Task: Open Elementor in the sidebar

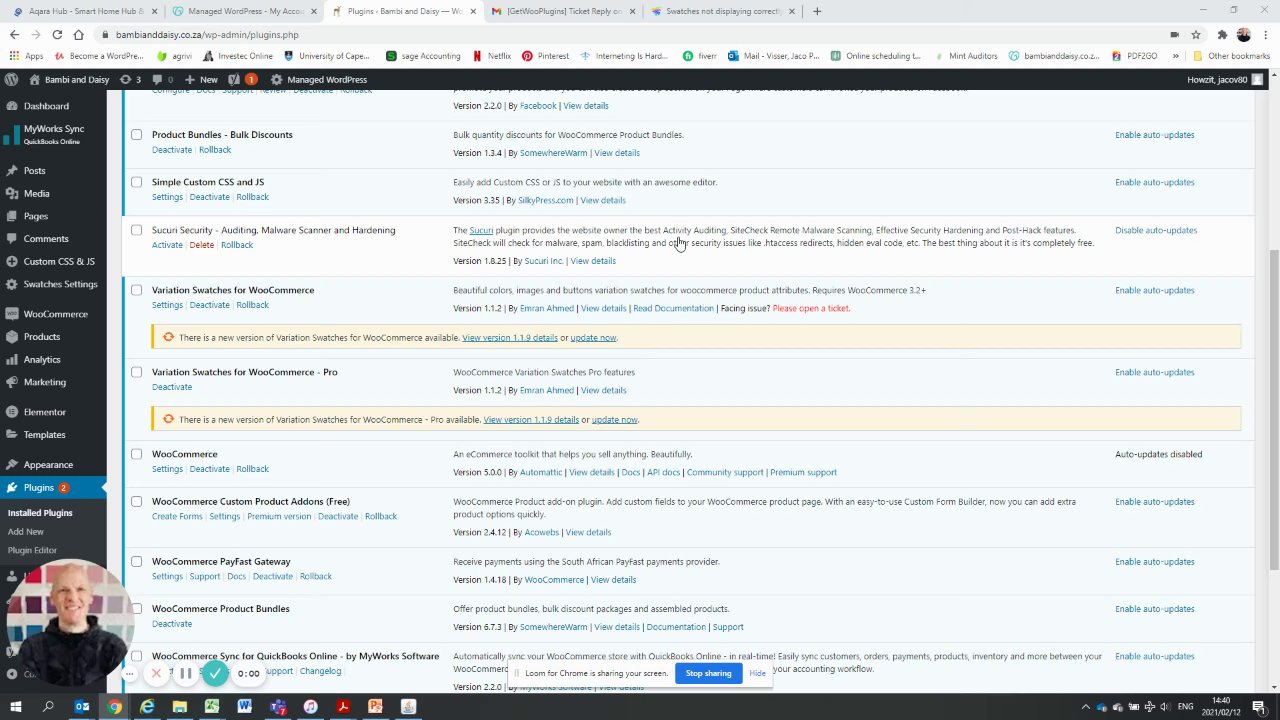Action: point(45,412)
